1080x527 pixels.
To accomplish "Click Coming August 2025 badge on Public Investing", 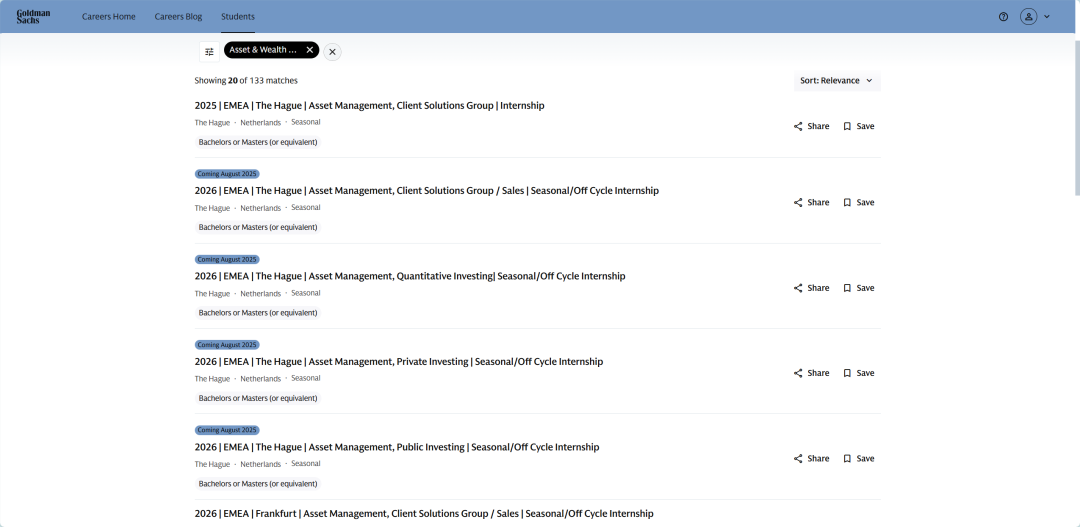I will pos(227,431).
